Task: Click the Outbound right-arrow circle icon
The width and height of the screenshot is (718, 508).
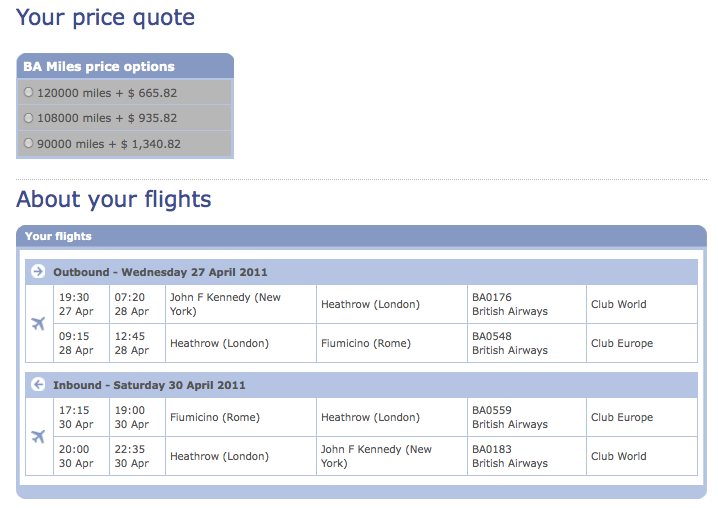Action: [38, 271]
